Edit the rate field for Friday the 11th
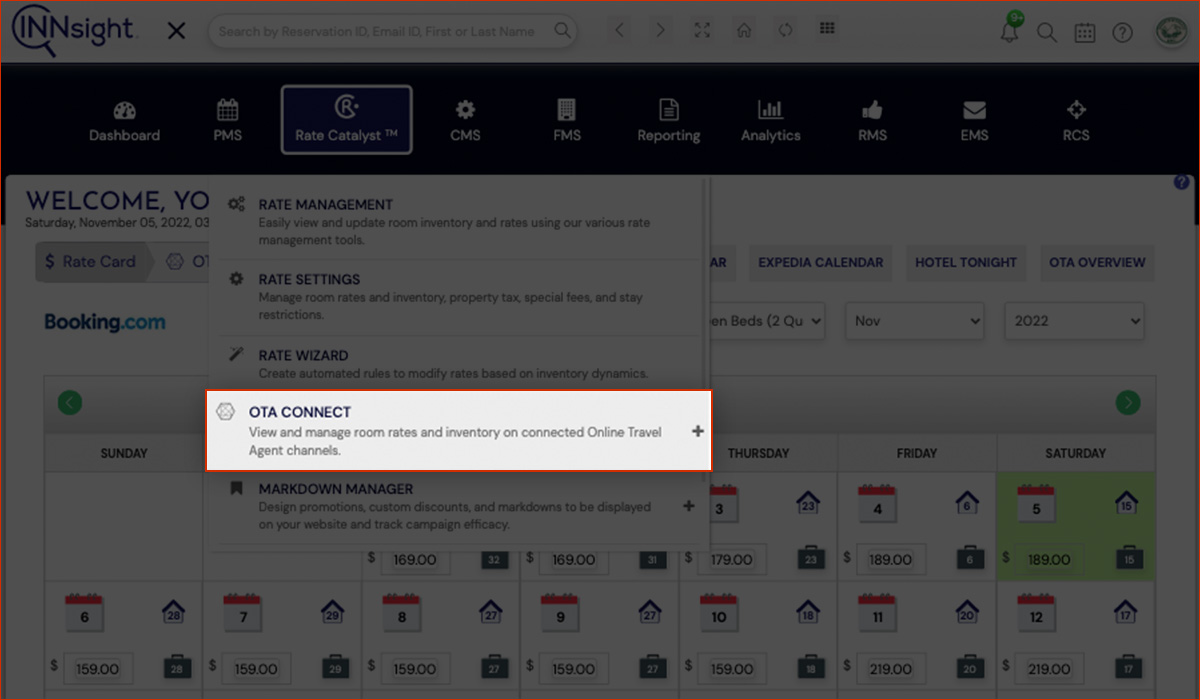Image resolution: width=1200 pixels, height=700 pixels. coord(890,669)
